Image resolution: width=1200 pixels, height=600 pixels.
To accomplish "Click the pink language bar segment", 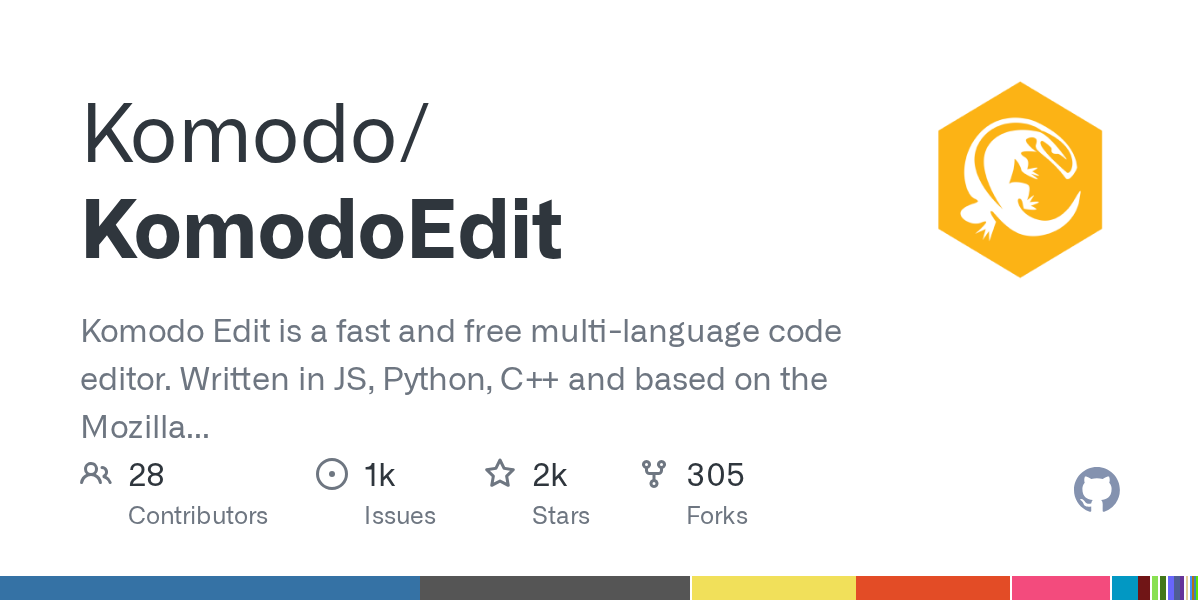I will [x=1061, y=588].
